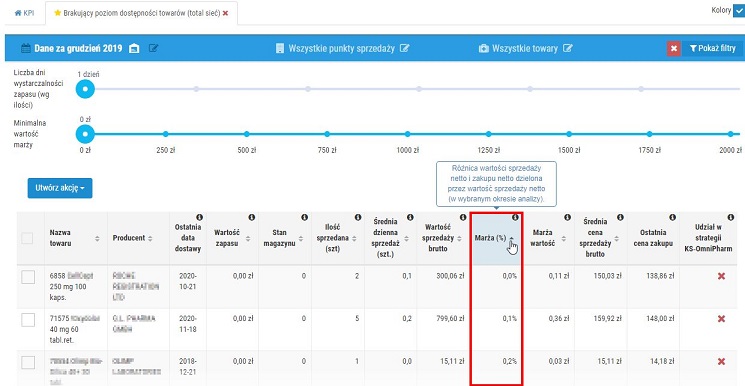745x386 pixels.
Task: Check the third row checkbox
Action: pos(28,363)
